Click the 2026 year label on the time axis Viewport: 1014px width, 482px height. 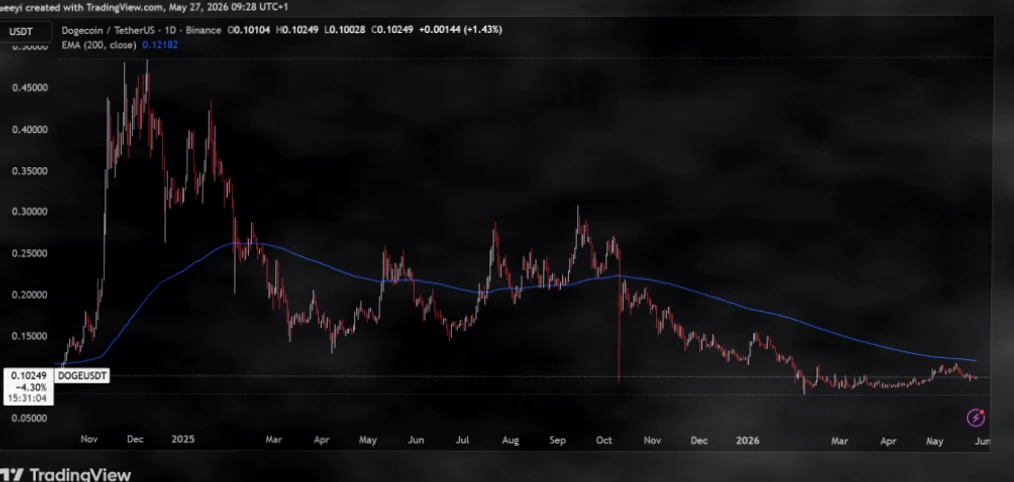[748, 441]
